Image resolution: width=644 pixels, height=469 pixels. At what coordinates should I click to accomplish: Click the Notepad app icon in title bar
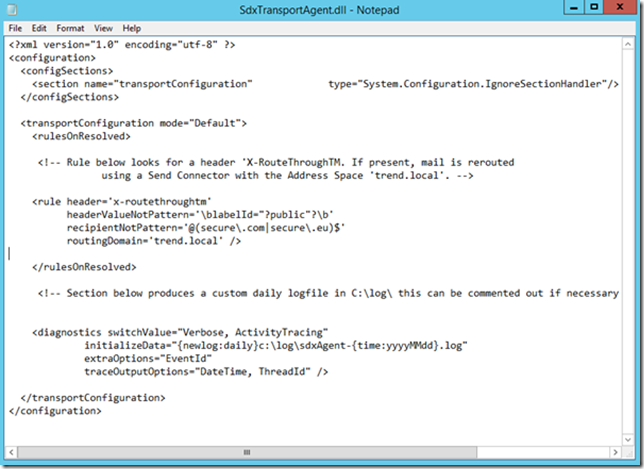pos(13,9)
